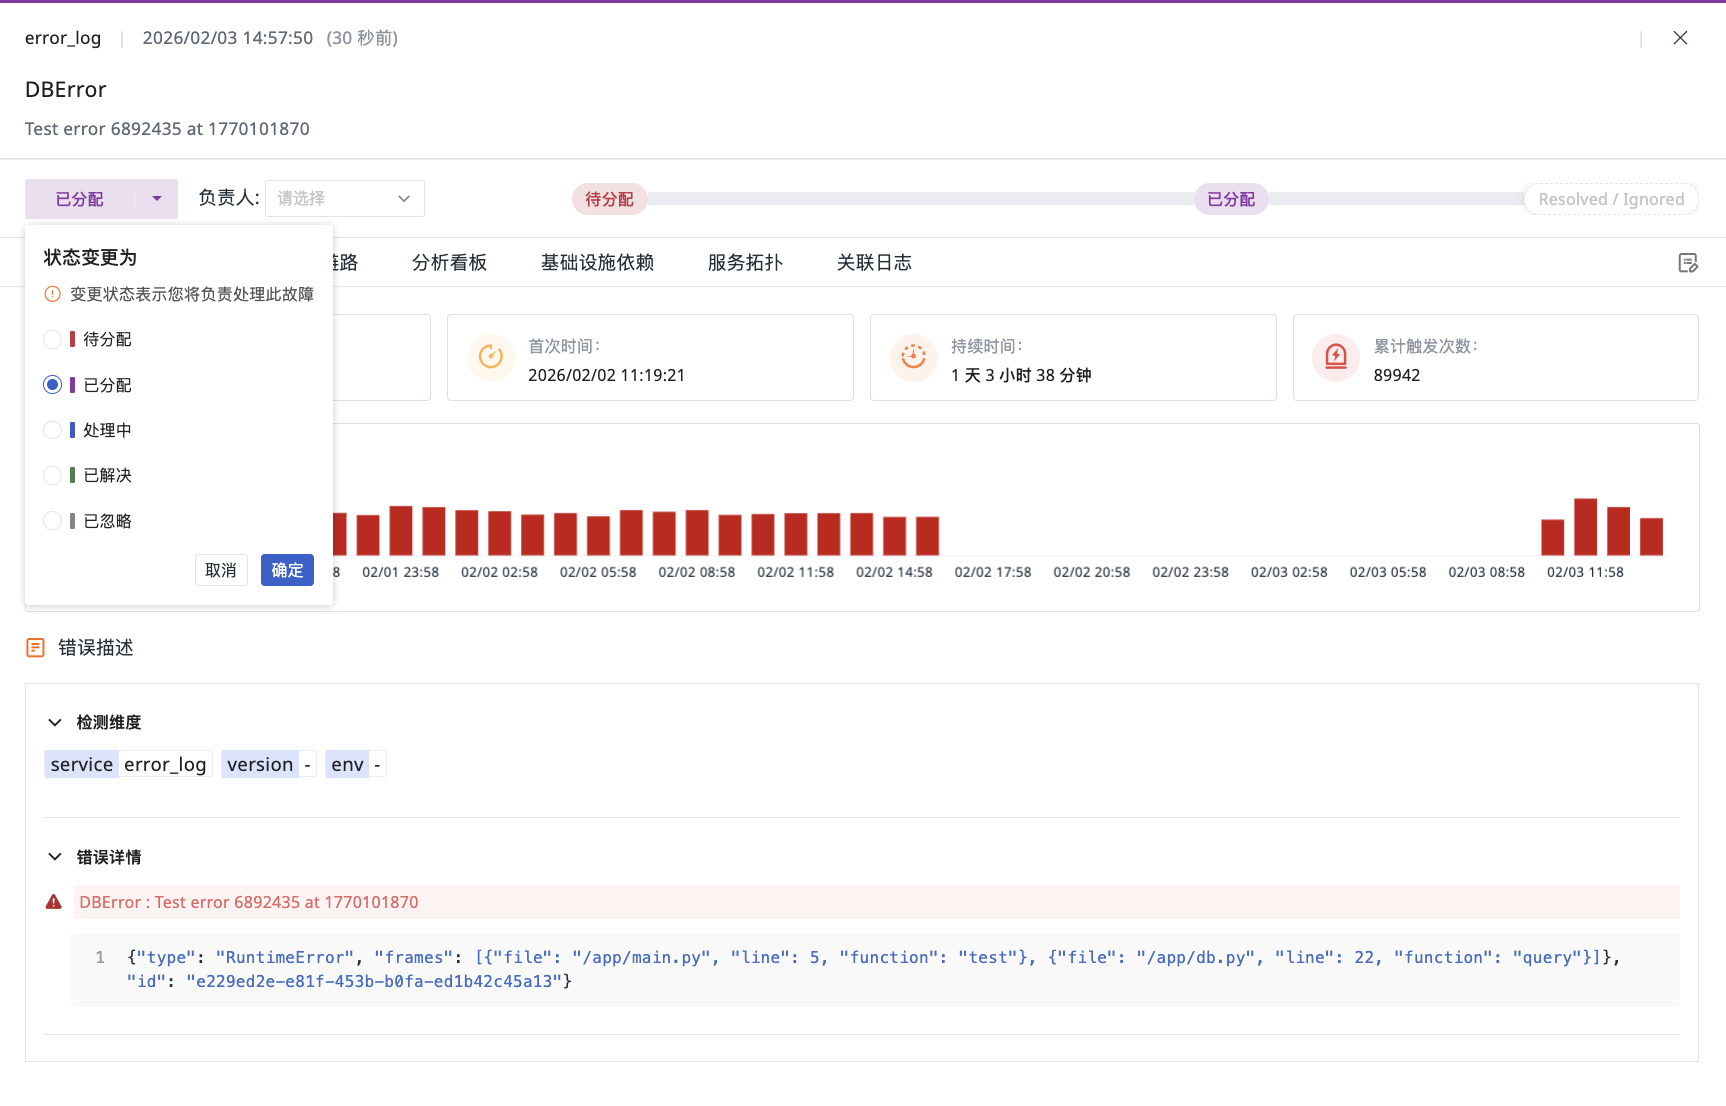This screenshot has width=1726, height=1106.
Task: Click the duration timer icon
Action: [x=913, y=357]
